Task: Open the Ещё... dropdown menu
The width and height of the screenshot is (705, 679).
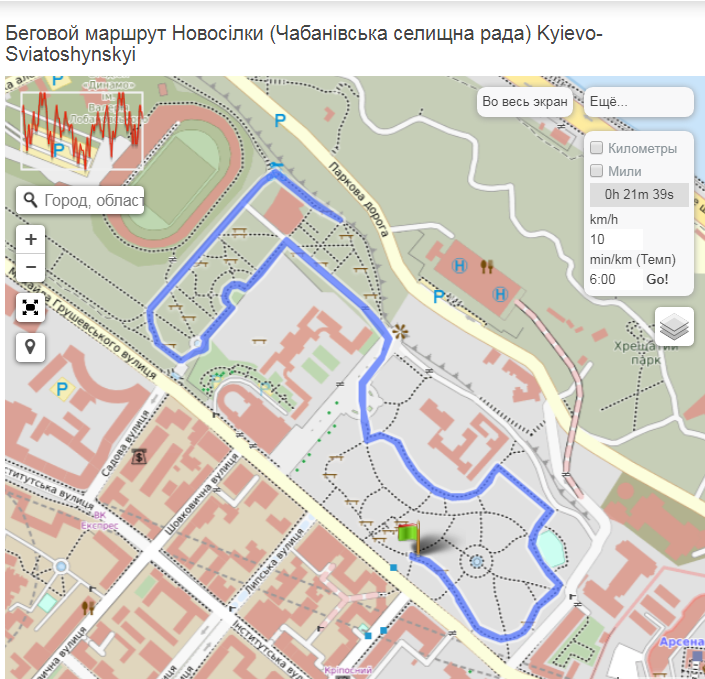Action: [638, 102]
